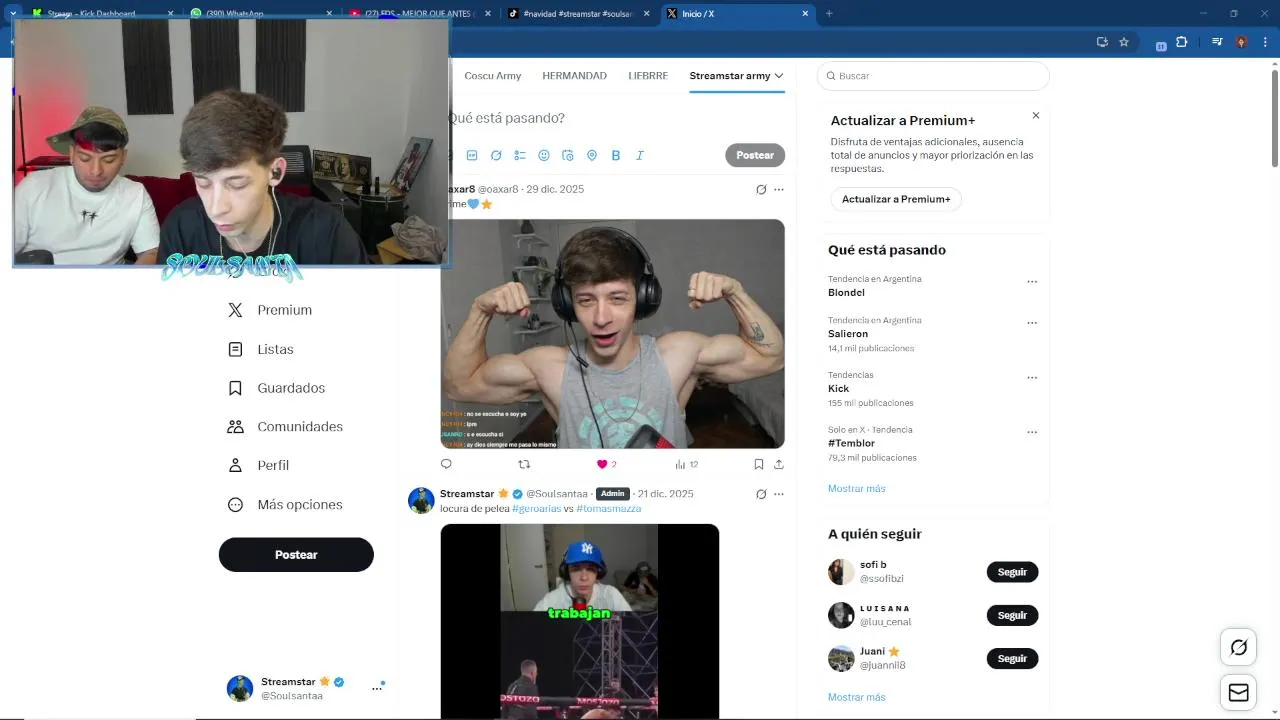The image size is (1280, 720).
Task: Apply bold formatting in composer
Action: [x=616, y=155]
